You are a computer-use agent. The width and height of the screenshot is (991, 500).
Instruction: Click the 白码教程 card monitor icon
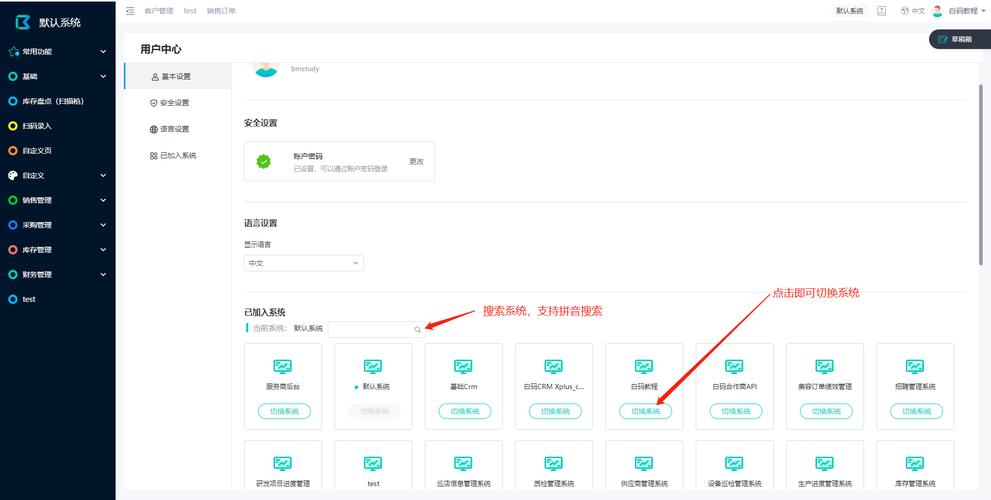click(644, 366)
